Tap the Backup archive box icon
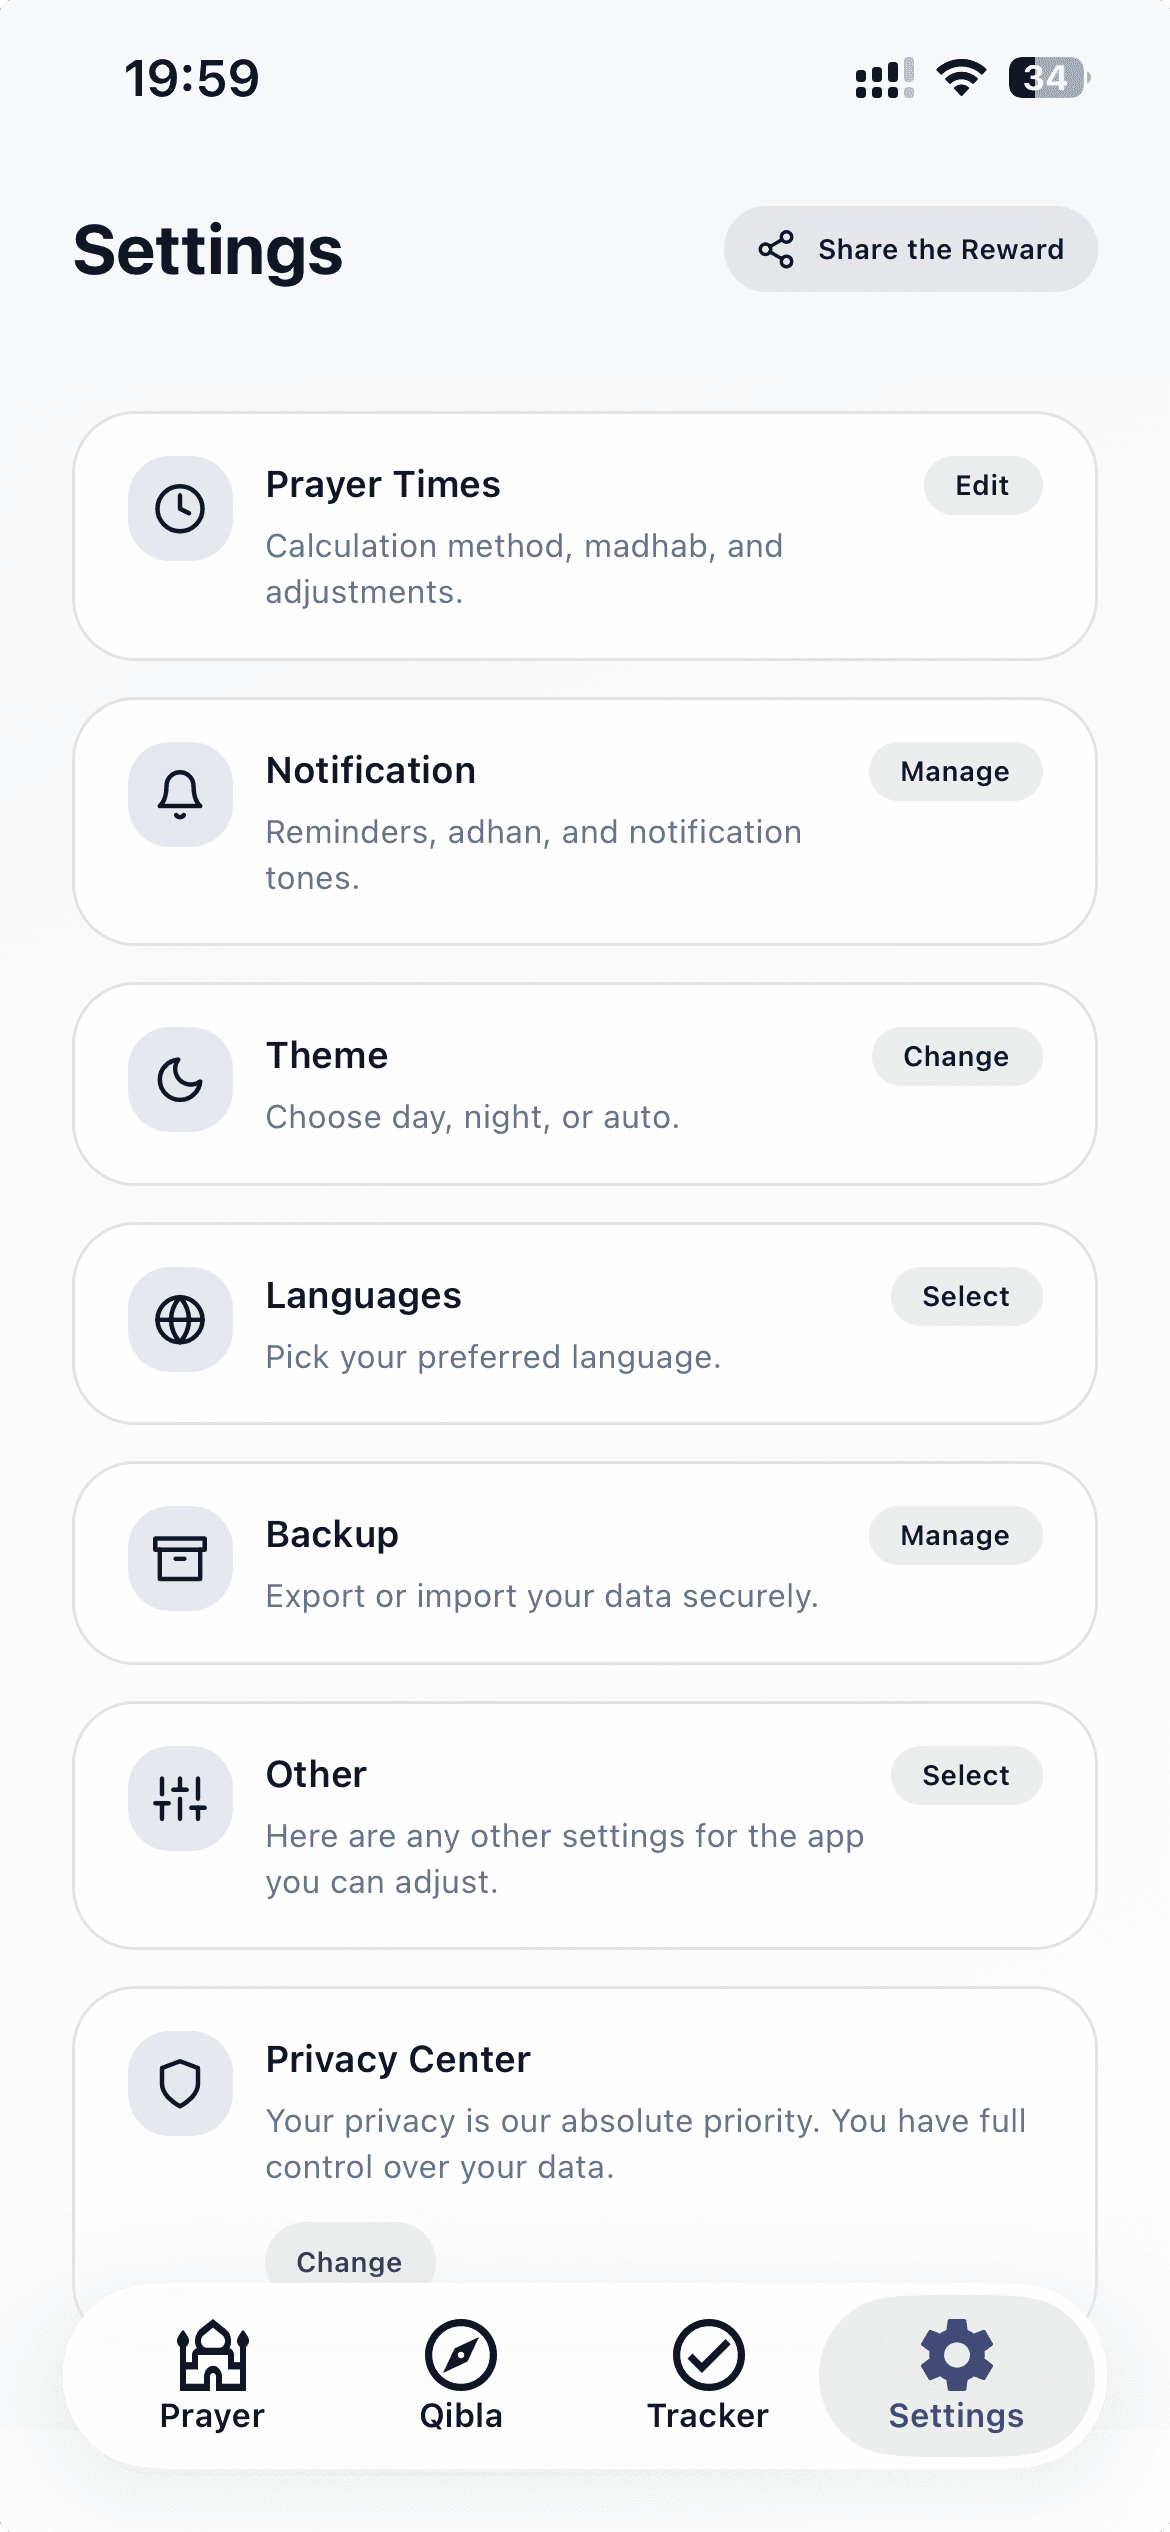Viewport: 1170px width, 2532px height. pyautogui.click(x=180, y=1559)
